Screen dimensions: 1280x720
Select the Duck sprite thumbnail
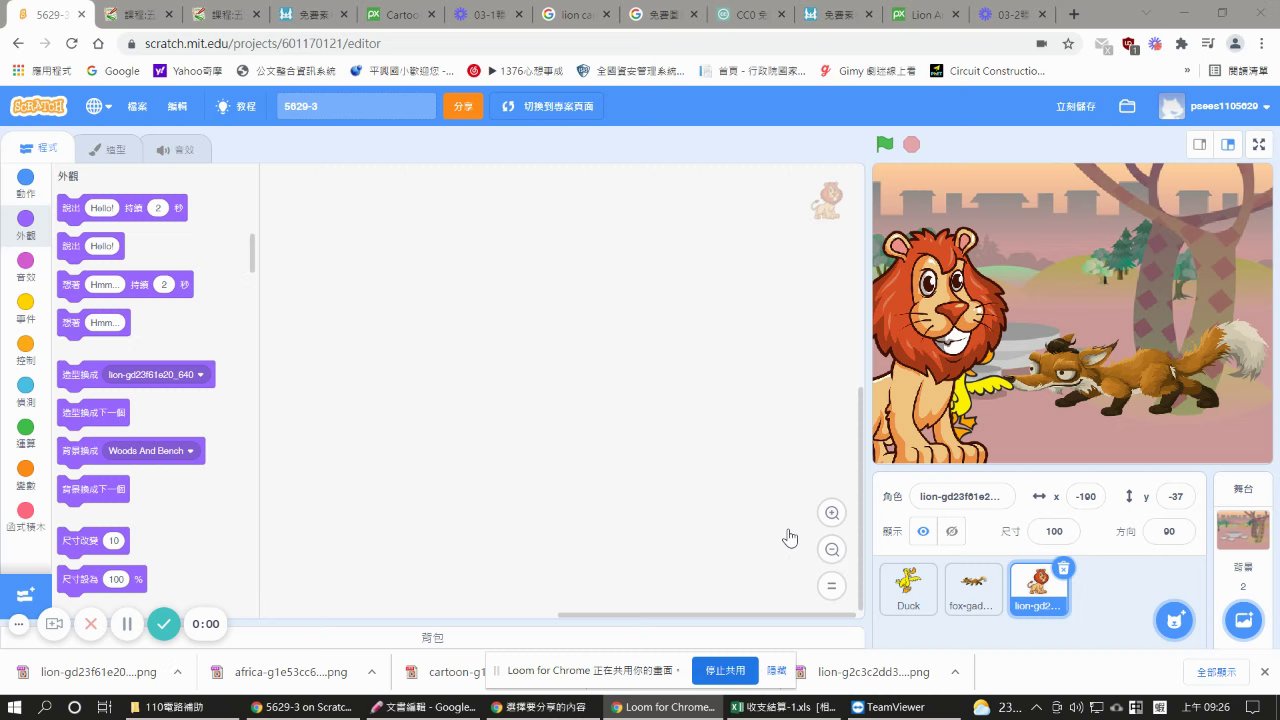[x=908, y=588]
